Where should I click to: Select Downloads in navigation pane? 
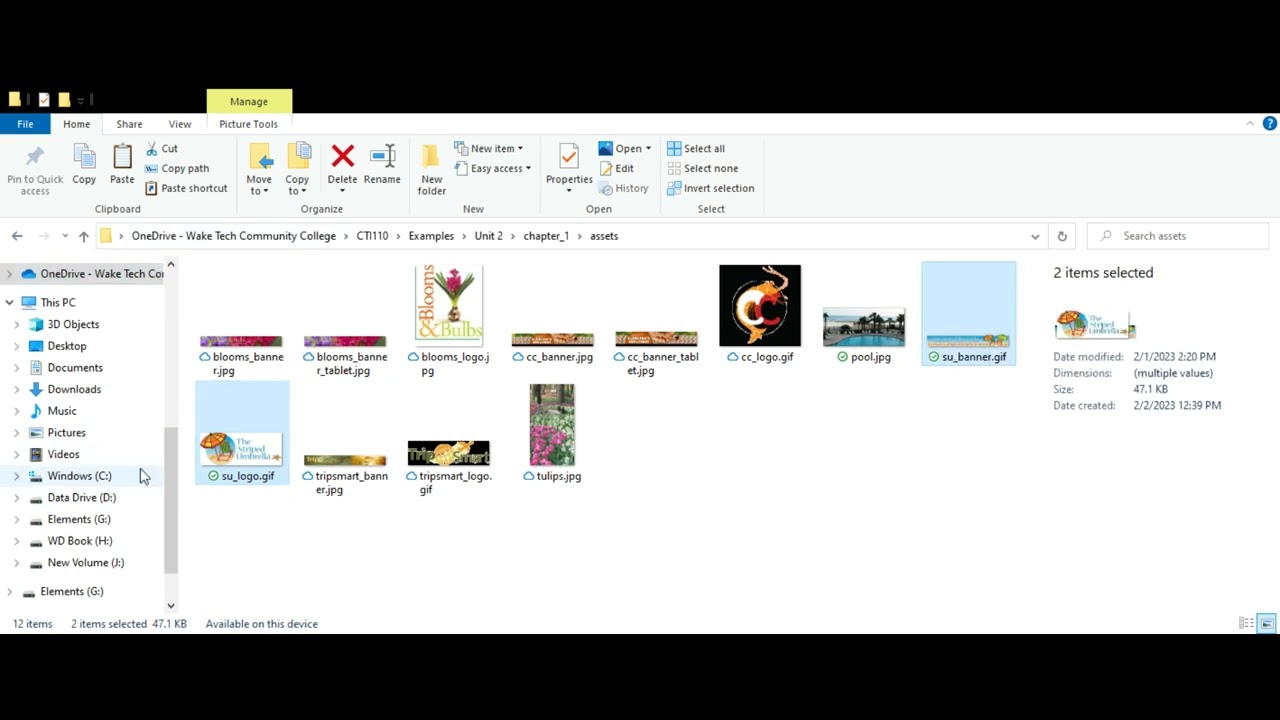tap(74, 389)
